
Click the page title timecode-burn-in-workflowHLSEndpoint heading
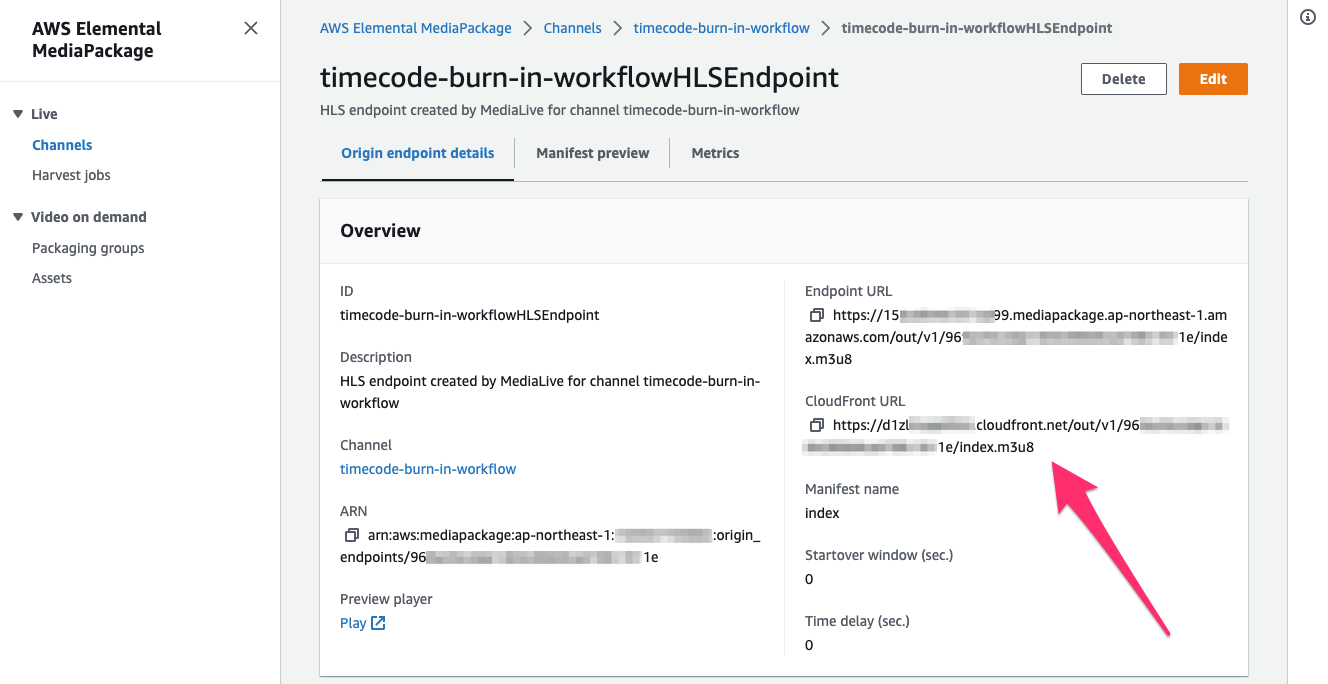[579, 78]
